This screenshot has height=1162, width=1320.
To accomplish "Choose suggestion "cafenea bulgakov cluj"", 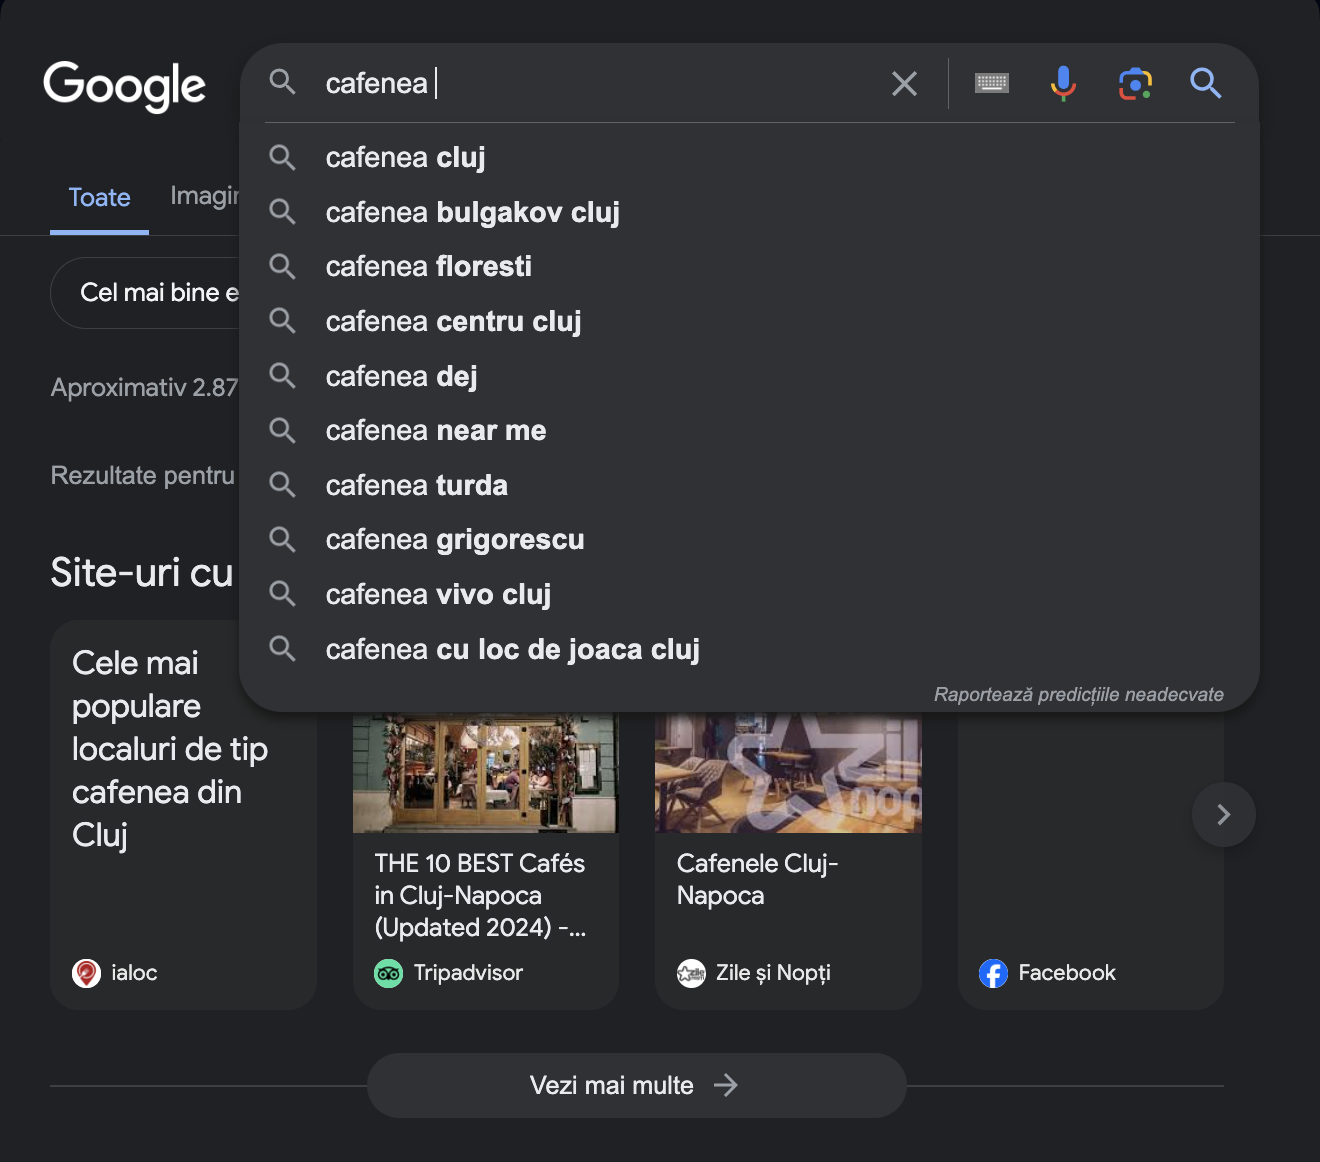I will coord(472,213).
